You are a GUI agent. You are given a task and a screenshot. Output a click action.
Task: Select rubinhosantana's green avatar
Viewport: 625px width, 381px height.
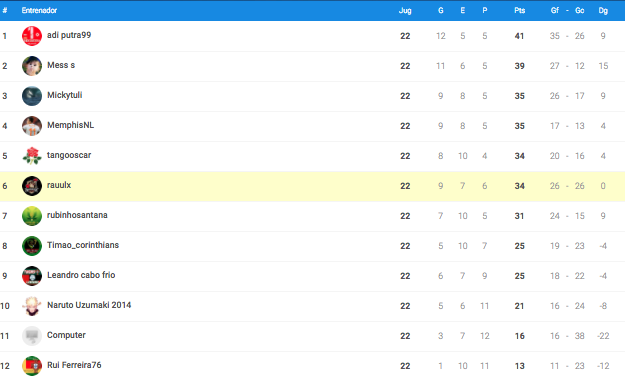(x=32, y=216)
